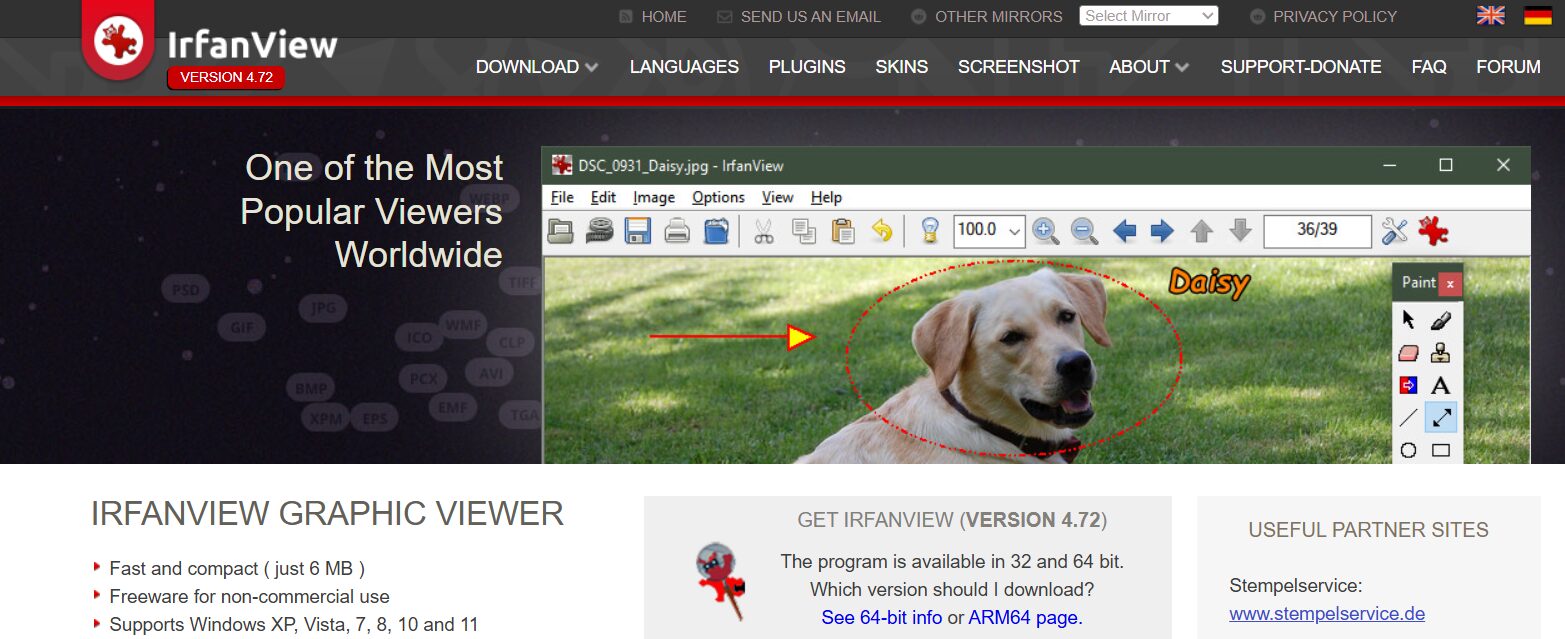Click the blue right arrow next-image icon
The height and width of the screenshot is (639, 1565).
click(x=1162, y=231)
